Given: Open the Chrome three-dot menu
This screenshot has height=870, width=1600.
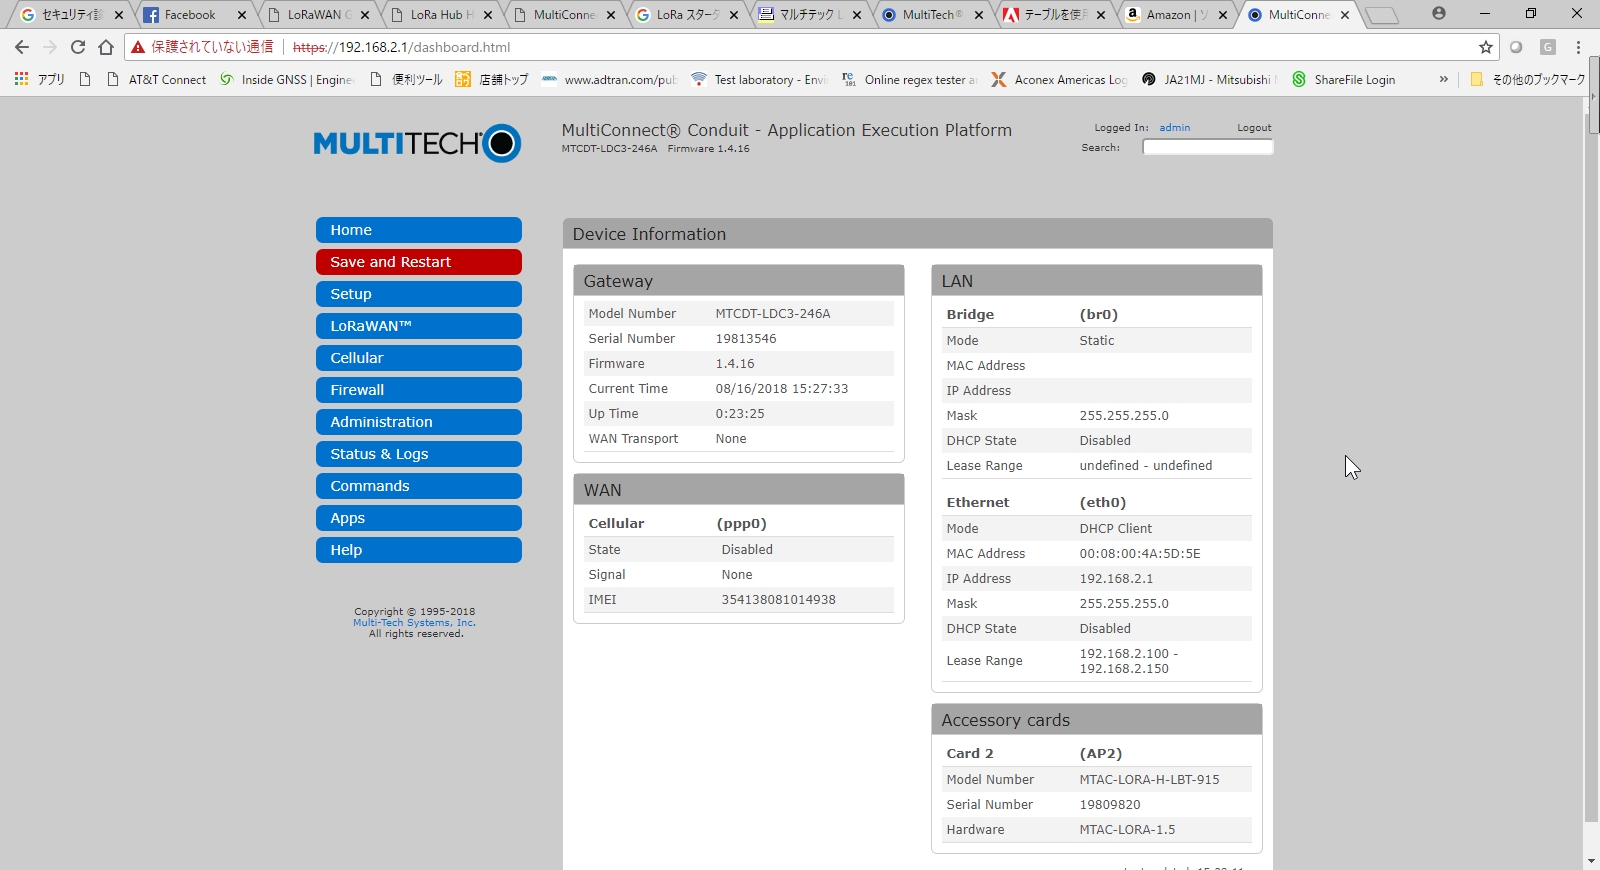Looking at the screenshot, I should point(1579,47).
